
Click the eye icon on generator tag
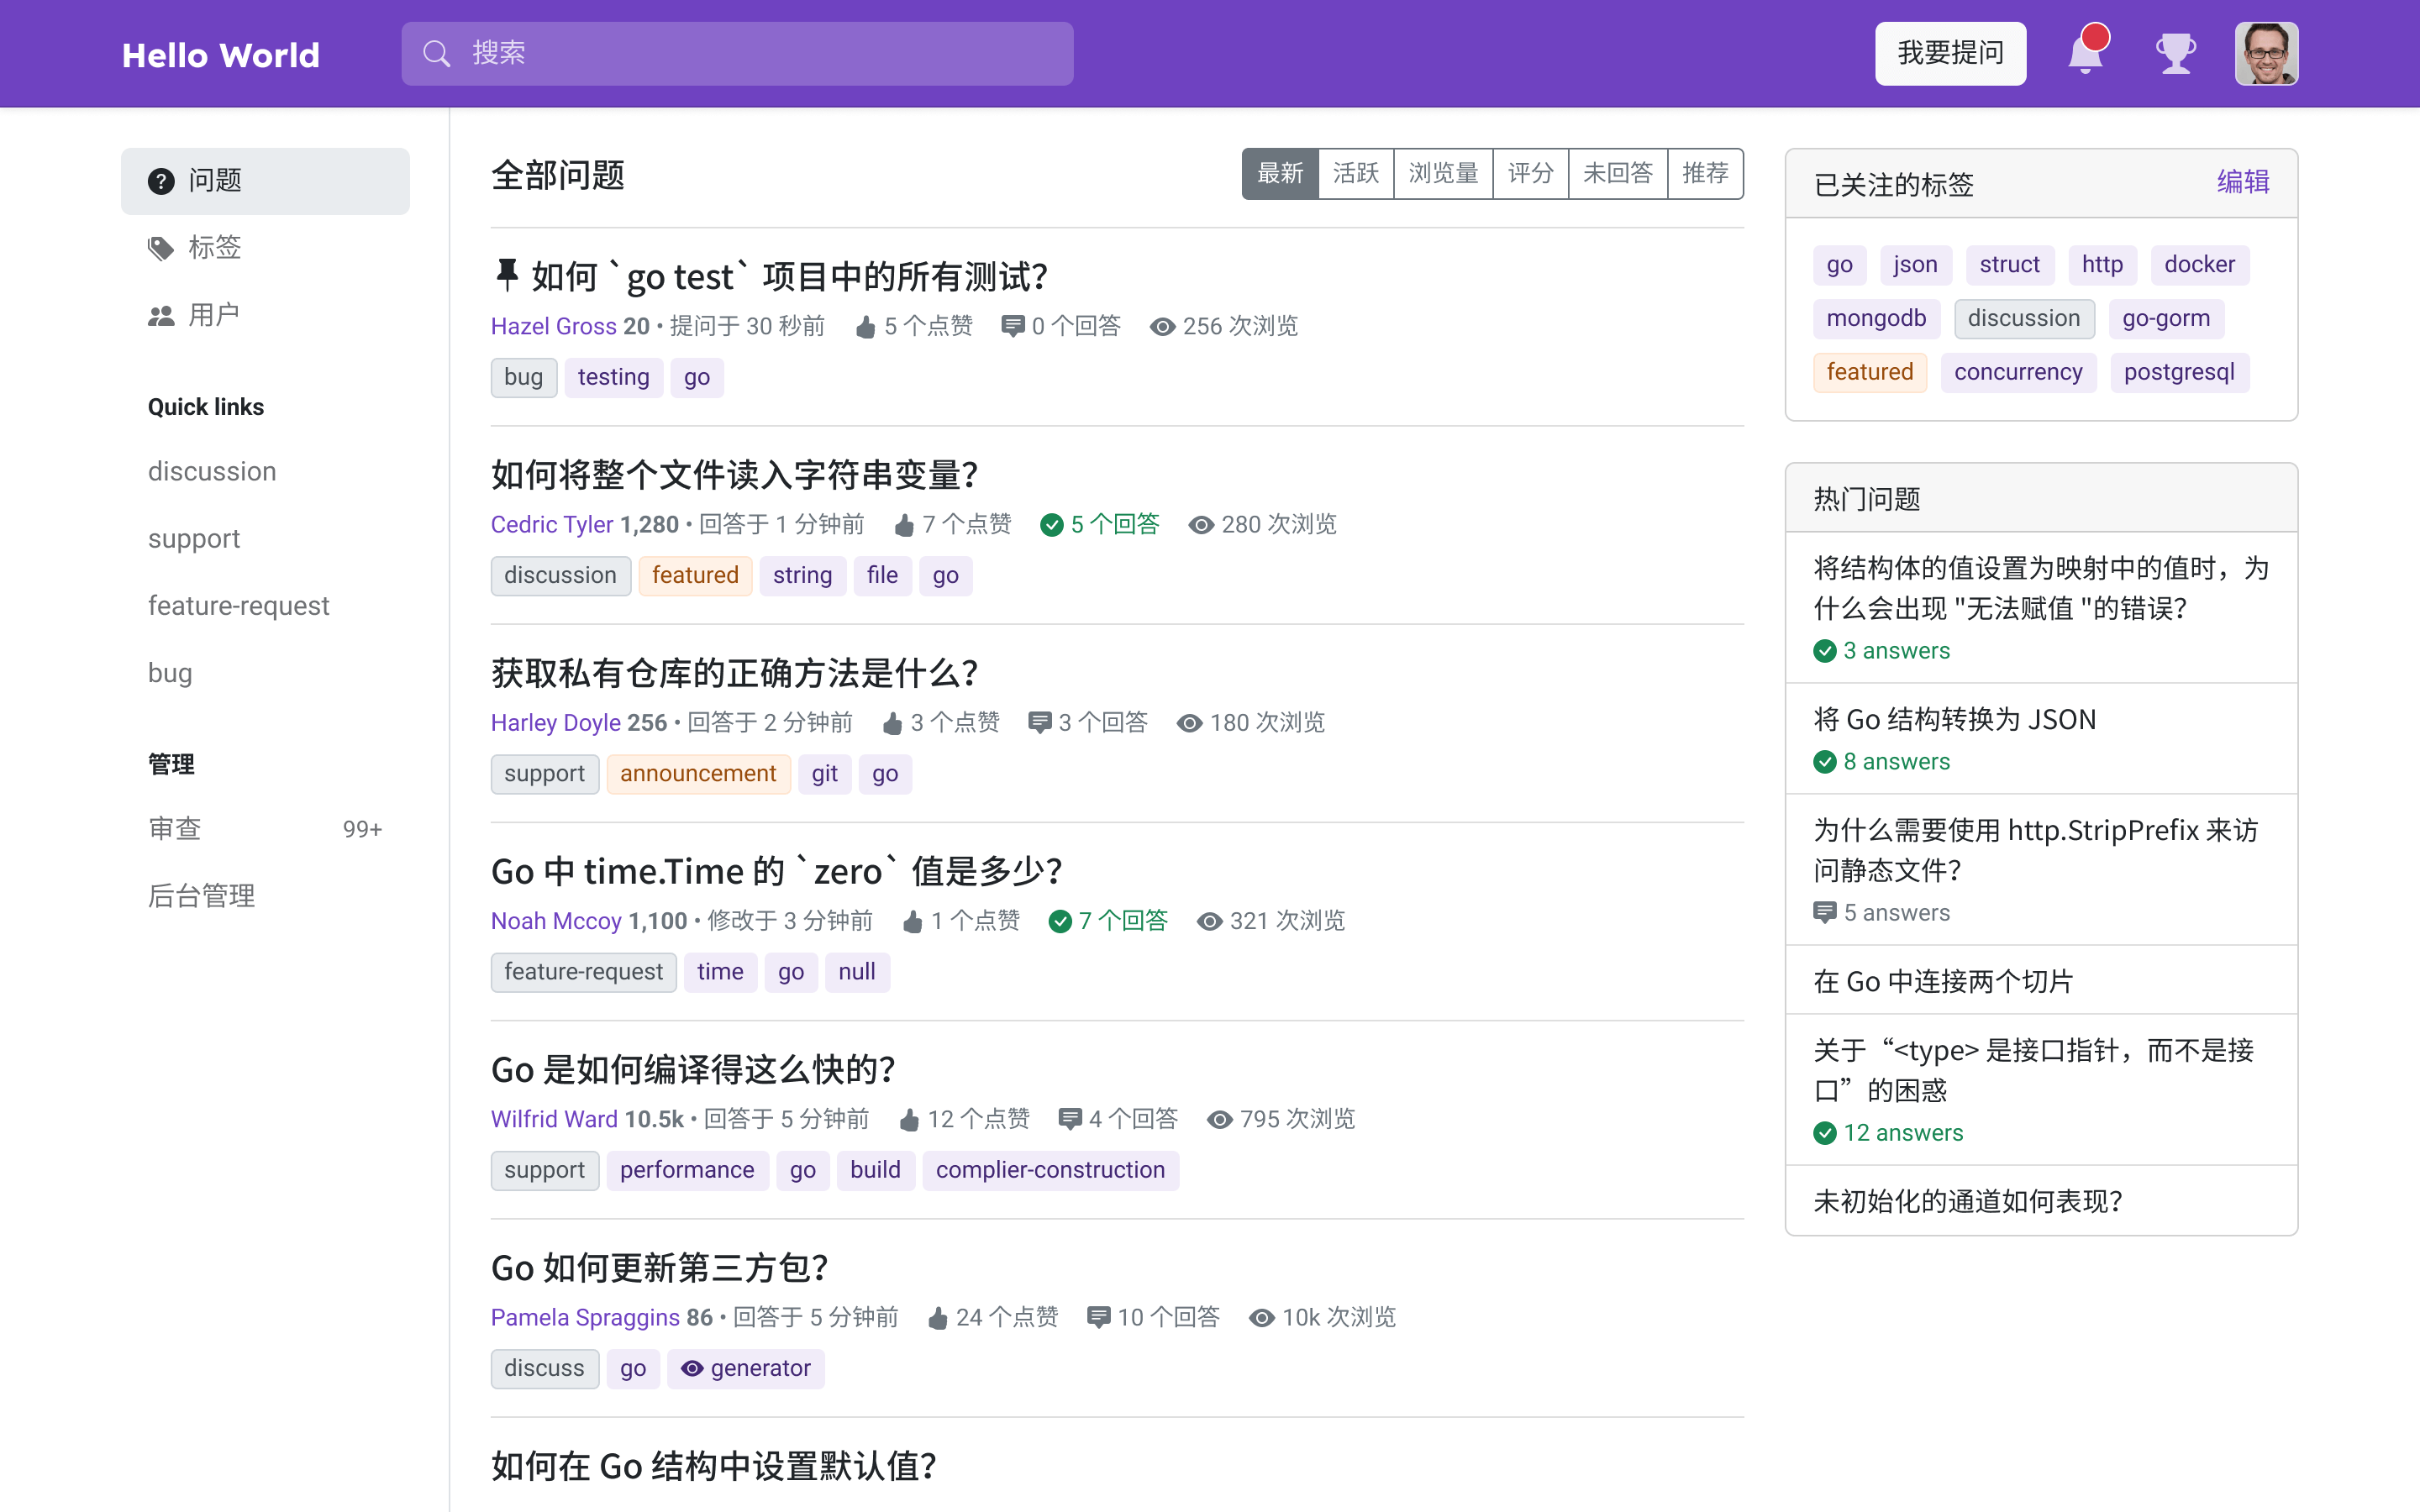pyautogui.click(x=692, y=1368)
